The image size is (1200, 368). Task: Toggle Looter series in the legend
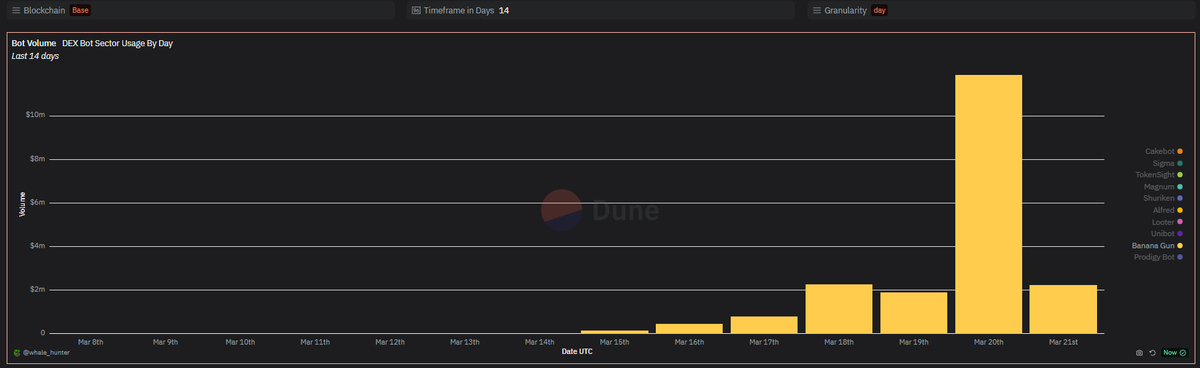coord(1167,222)
